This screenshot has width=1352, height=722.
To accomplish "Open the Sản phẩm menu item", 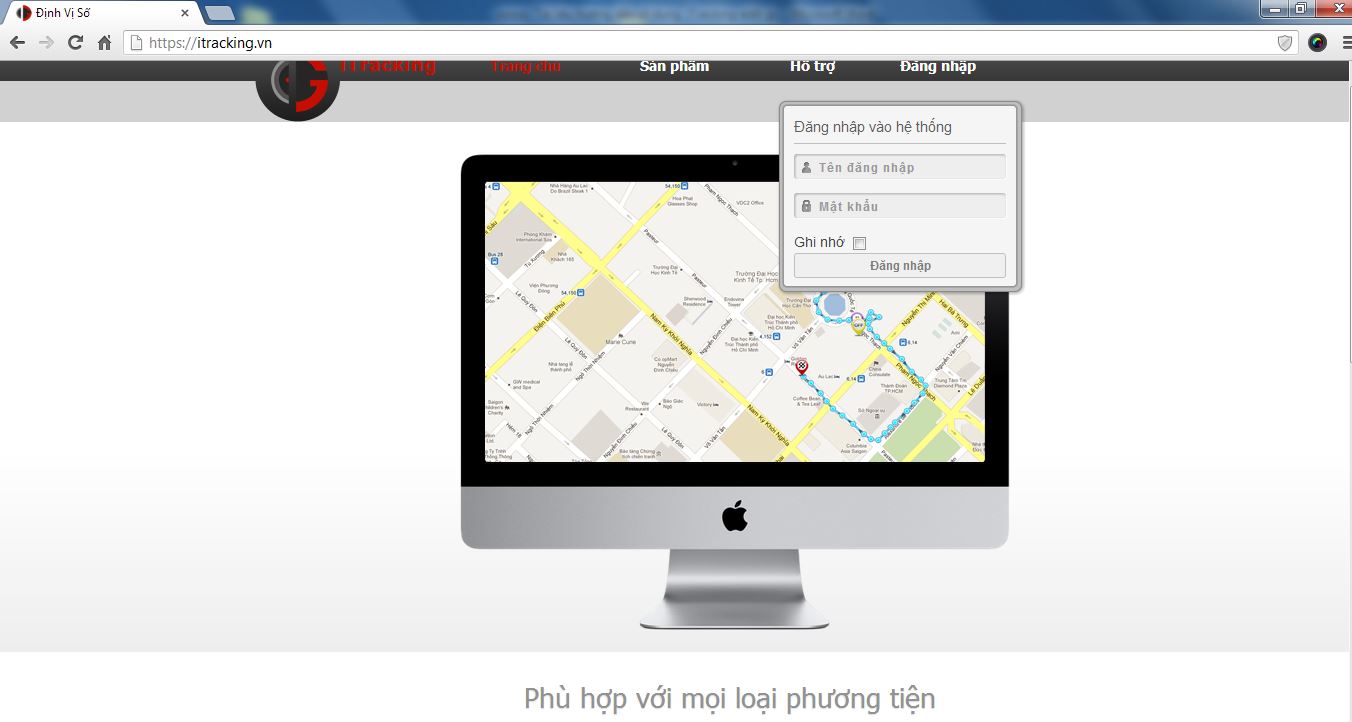I will pyautogui.click(x=674, y=67).
